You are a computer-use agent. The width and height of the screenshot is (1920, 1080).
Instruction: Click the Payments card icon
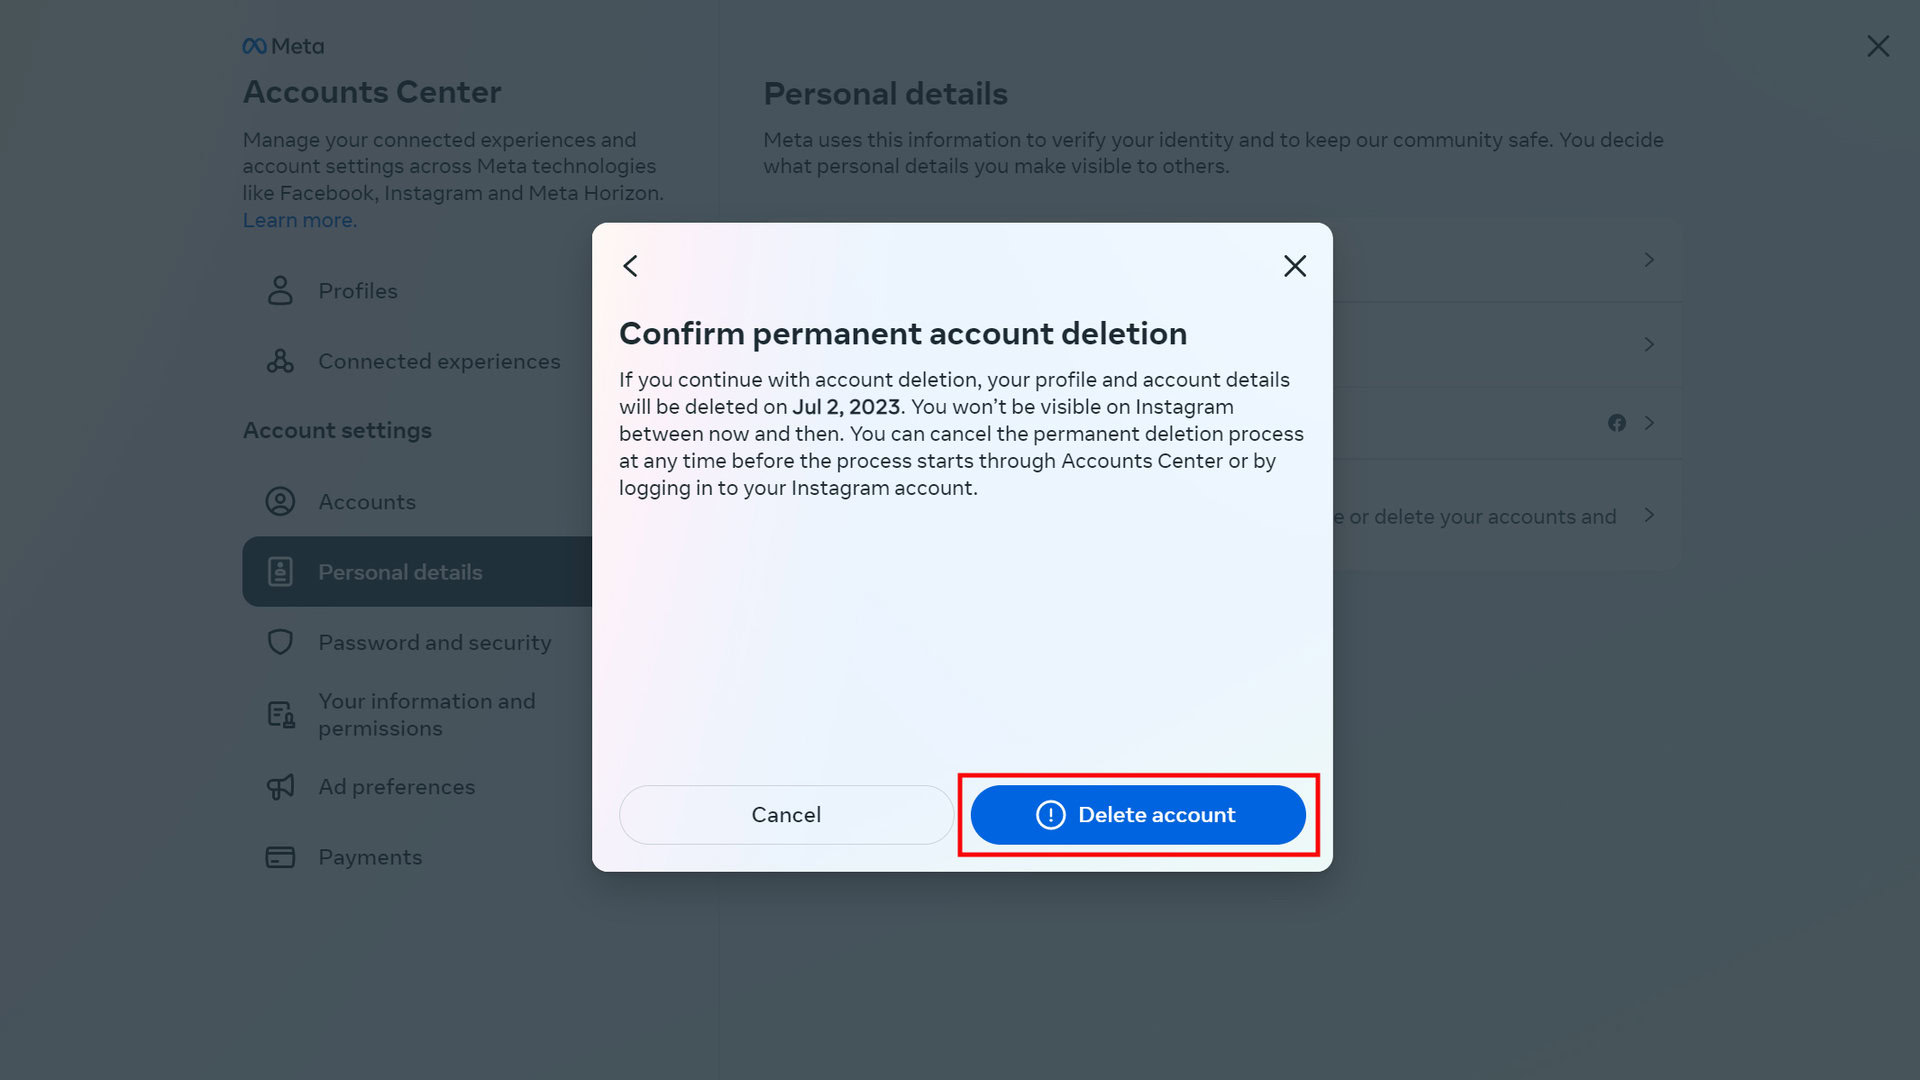(x=280, y=857)
